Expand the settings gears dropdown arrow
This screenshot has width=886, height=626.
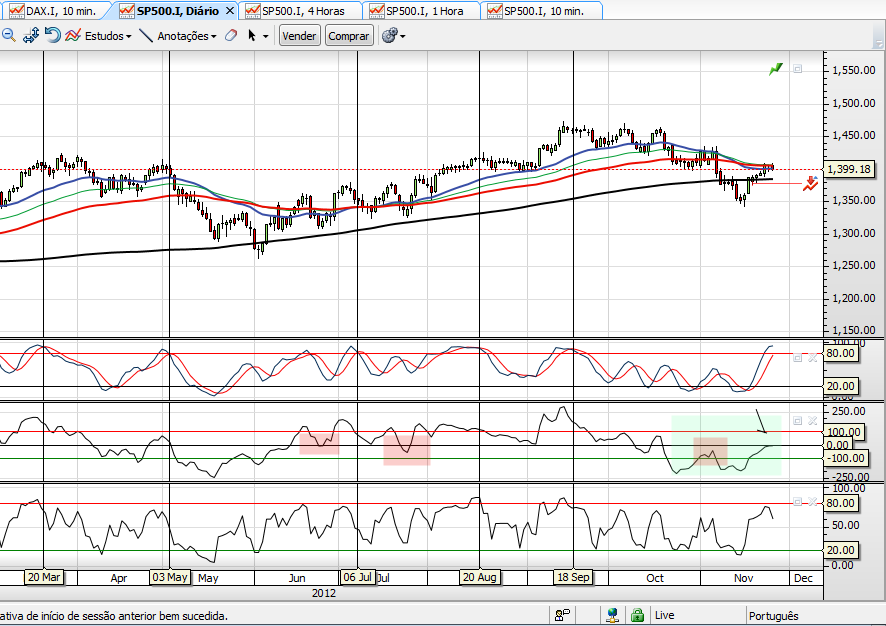click(x=402, y=37)
